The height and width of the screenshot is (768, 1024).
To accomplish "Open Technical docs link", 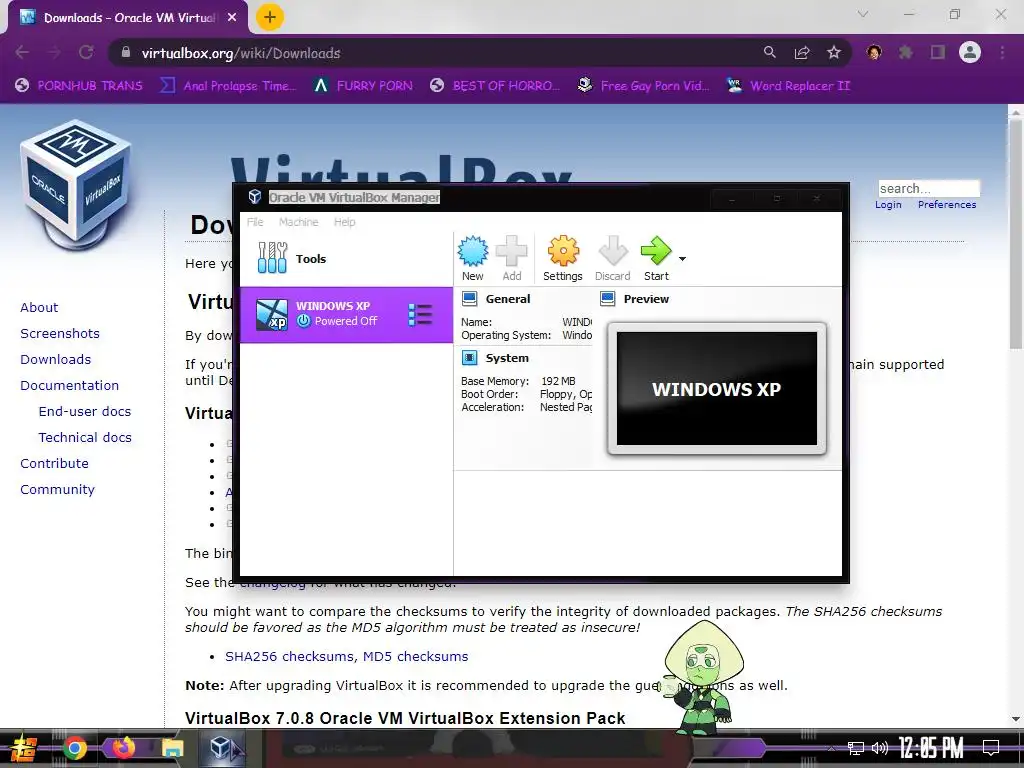I will (85, 438).
